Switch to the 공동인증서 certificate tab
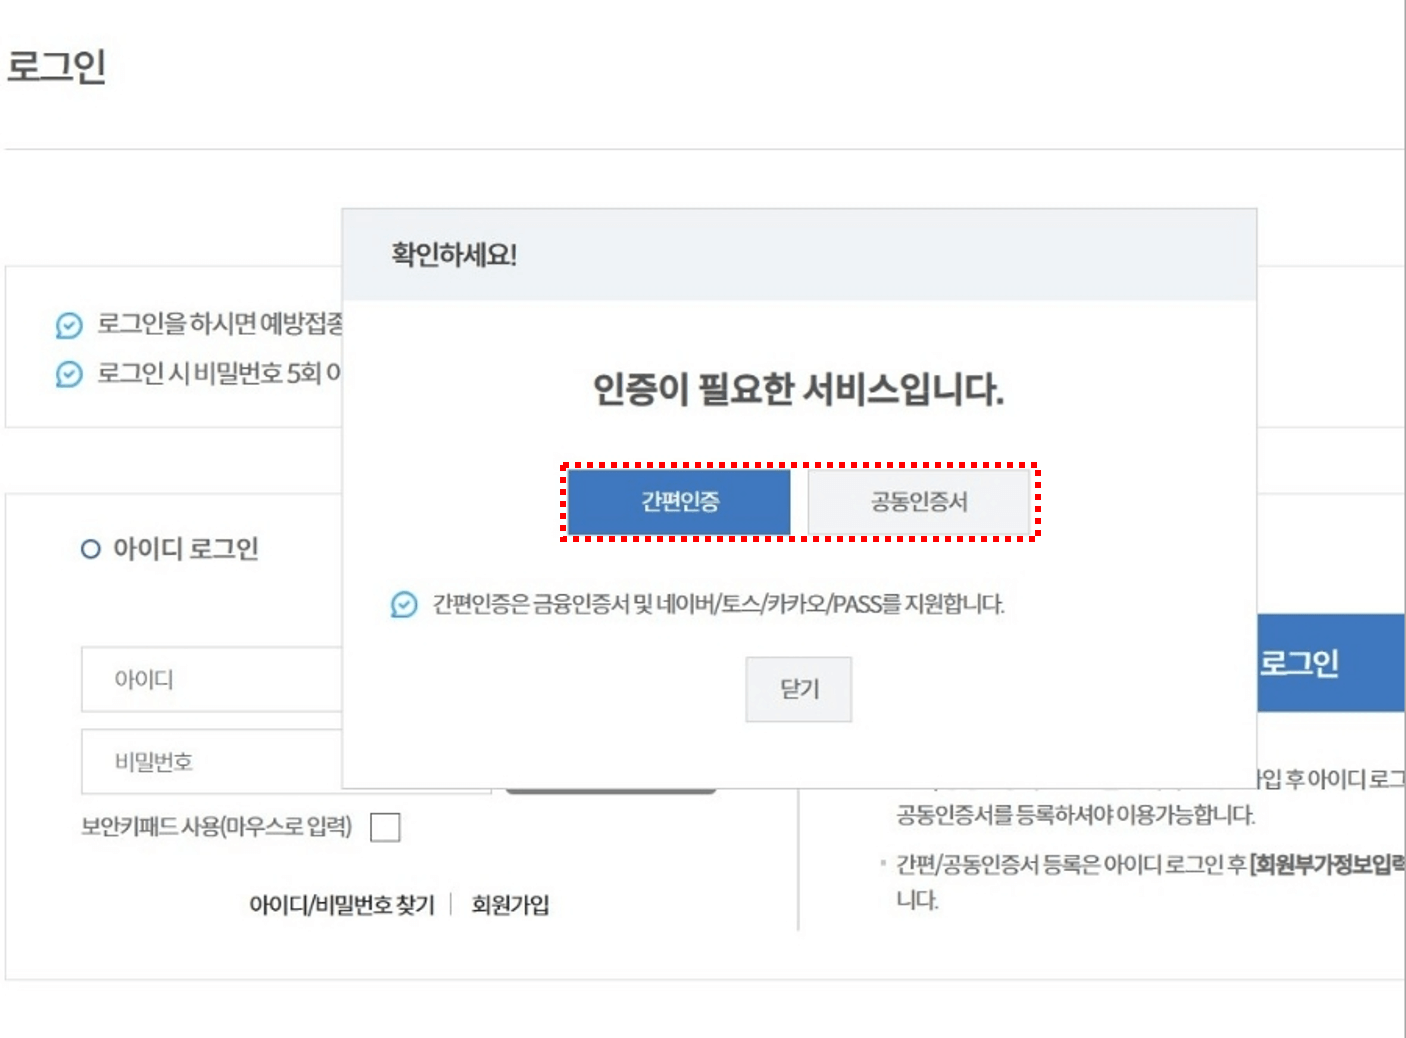The width and height of the screenshot is (1406, 1038). tap(915, 503)
